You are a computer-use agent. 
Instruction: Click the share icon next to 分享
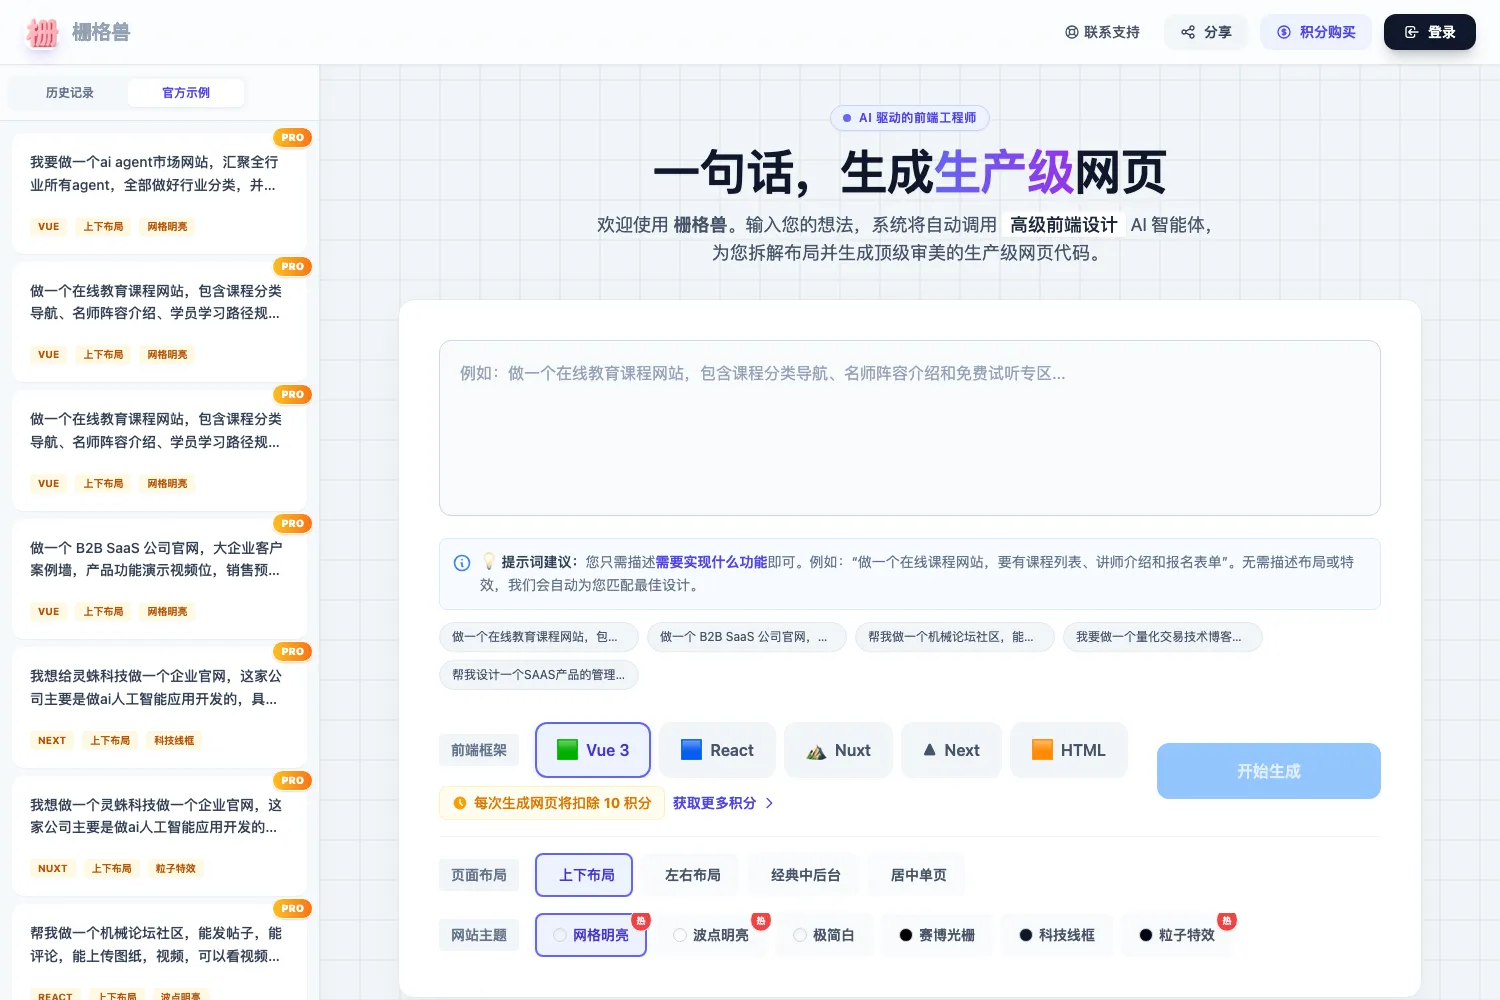pos(1188,32)
